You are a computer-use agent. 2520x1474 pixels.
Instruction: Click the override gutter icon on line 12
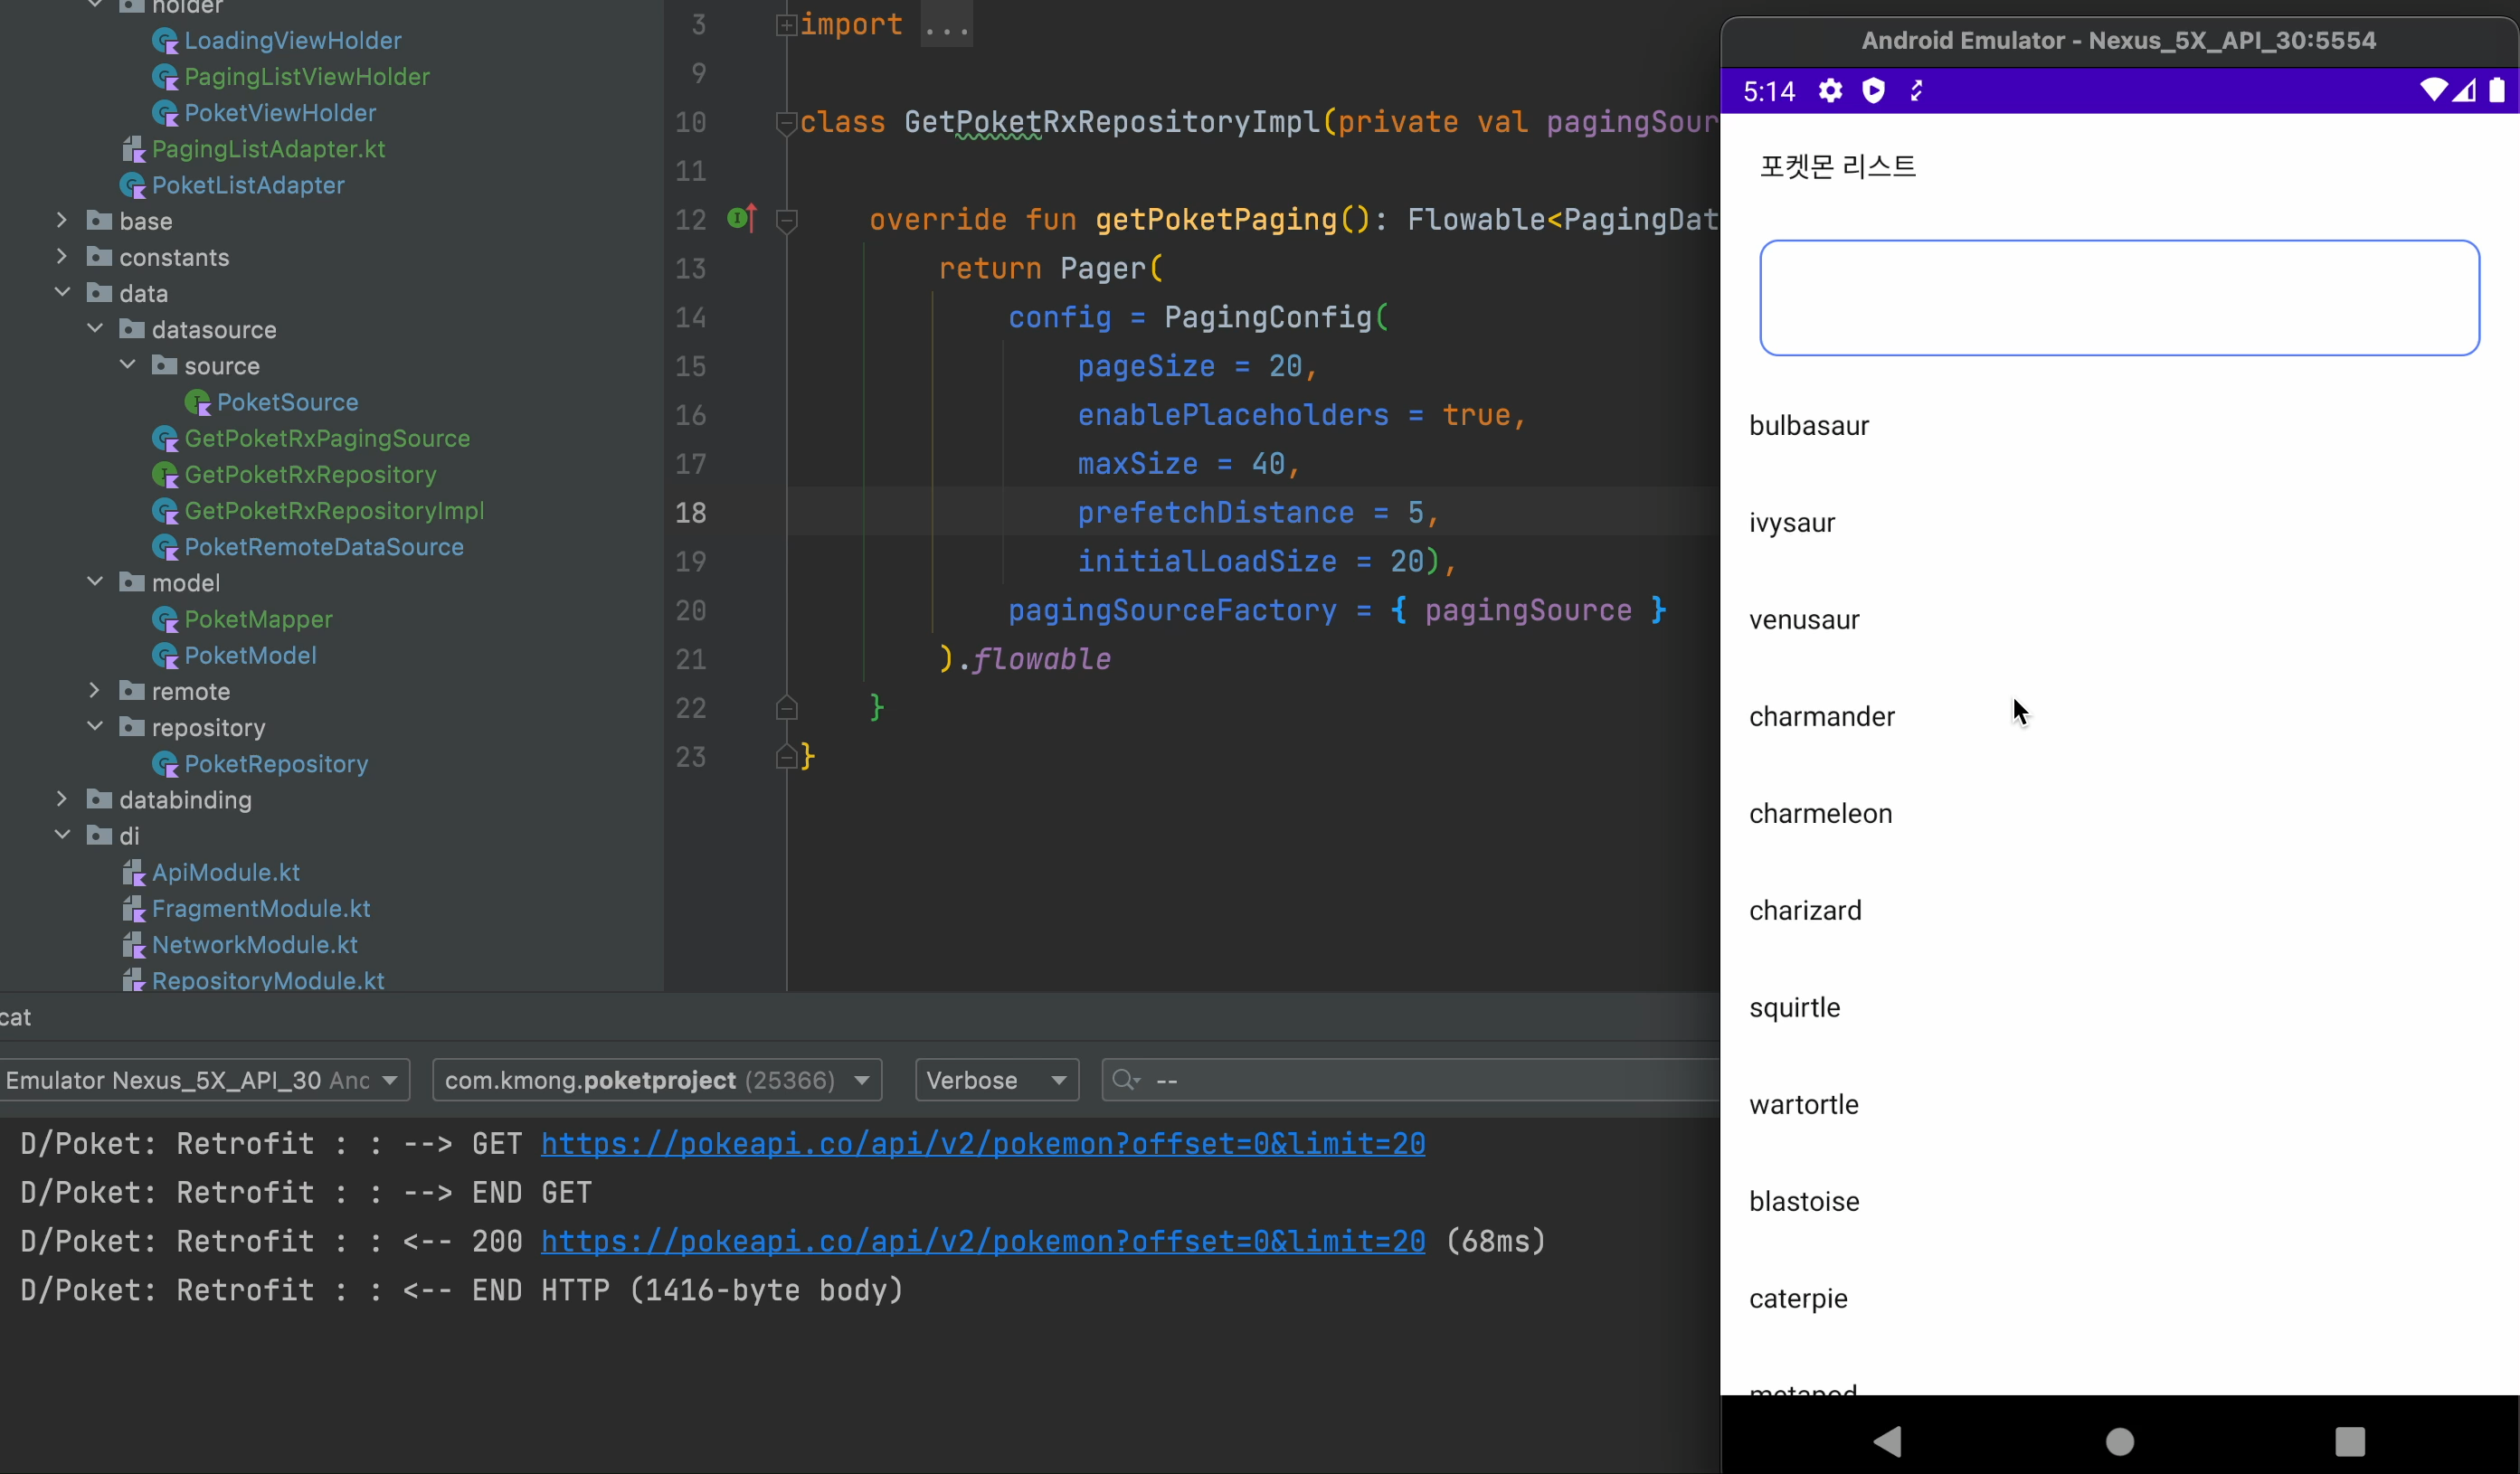pyautogui.click(x=741, y=218)
